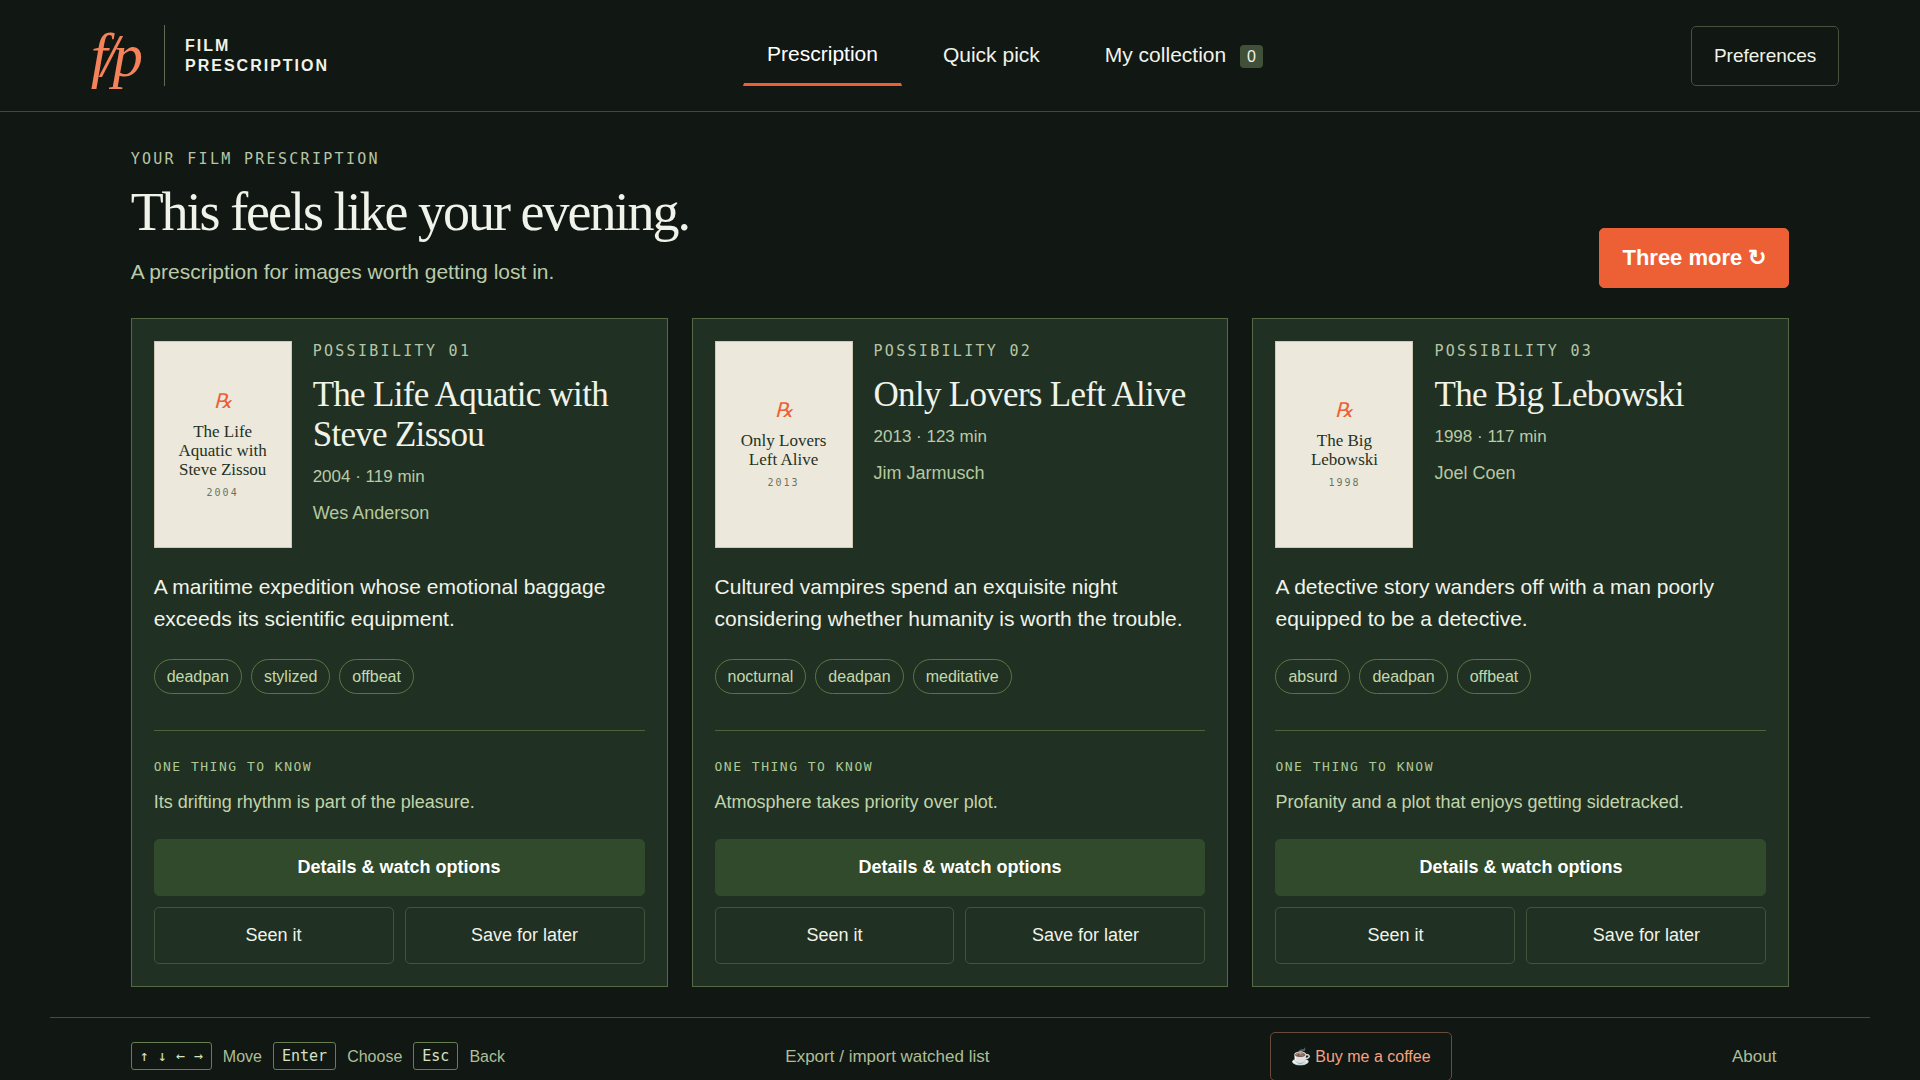Click Joel Coen director name
Screen dimensions: 1920x1080
point(1475,473)
